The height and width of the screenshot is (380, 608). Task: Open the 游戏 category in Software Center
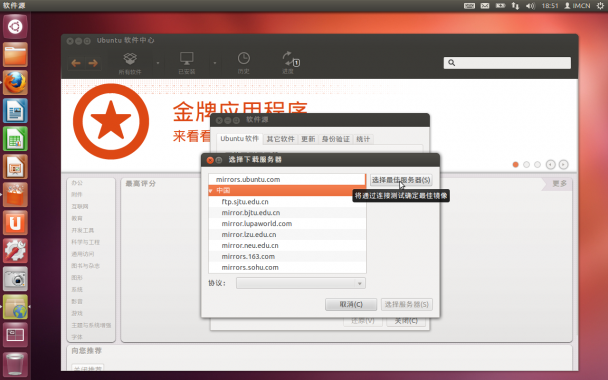(x=77, y=313)
